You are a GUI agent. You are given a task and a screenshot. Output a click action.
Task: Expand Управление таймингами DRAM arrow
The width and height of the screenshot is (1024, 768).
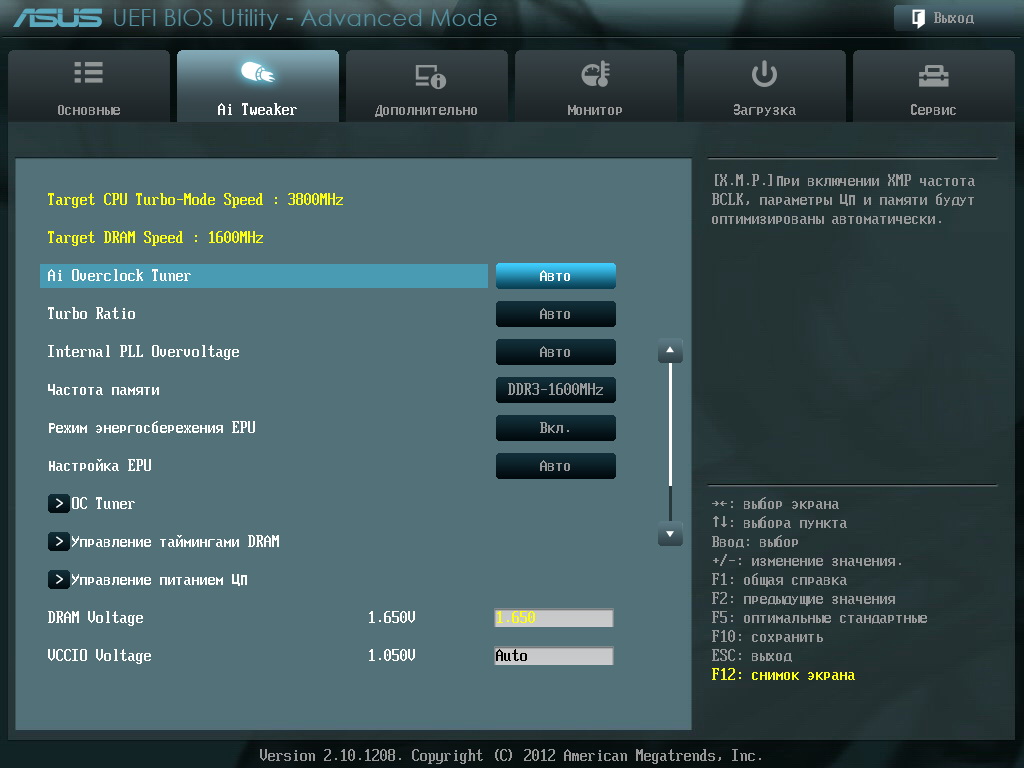click(59, 541)
